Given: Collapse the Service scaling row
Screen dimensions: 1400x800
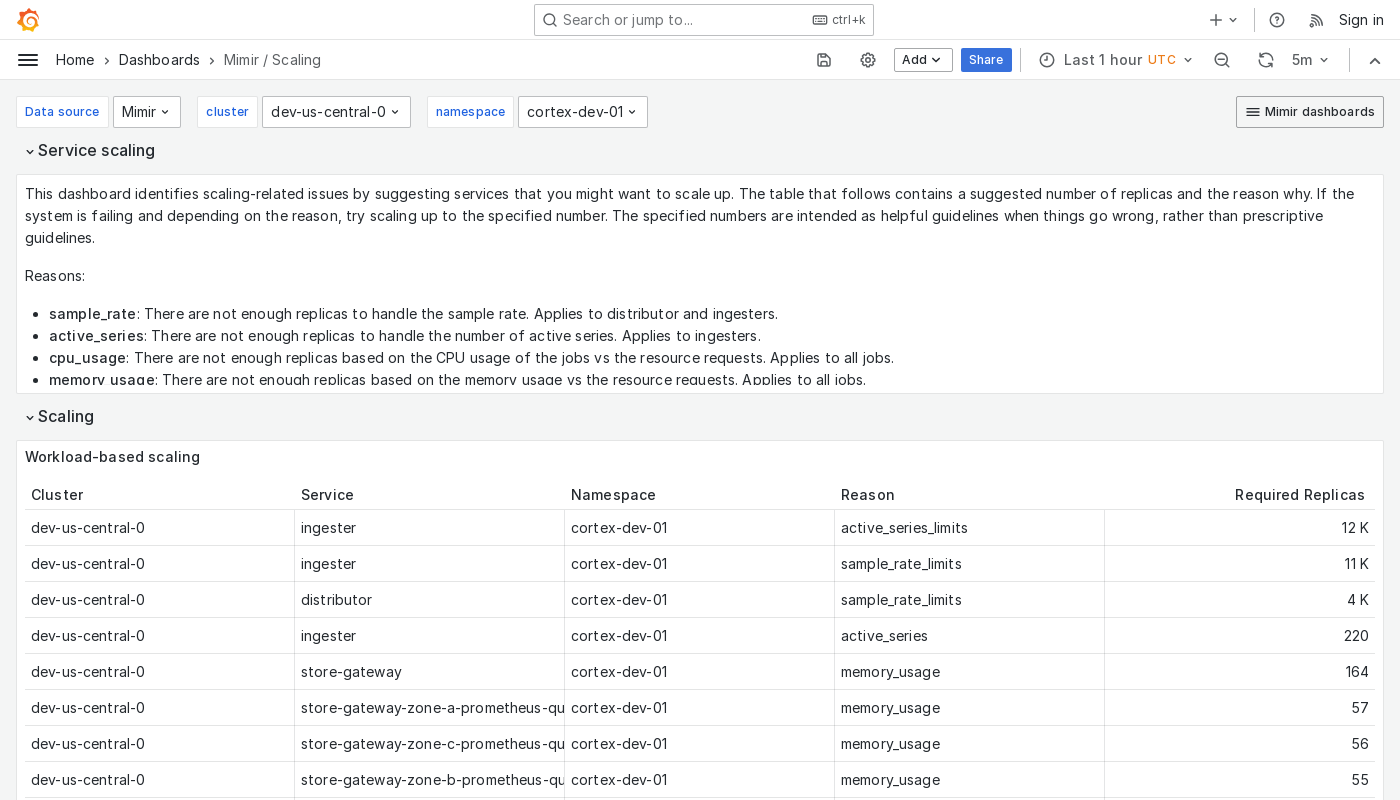Looking at the screenshot, I should tap(90, 151).
